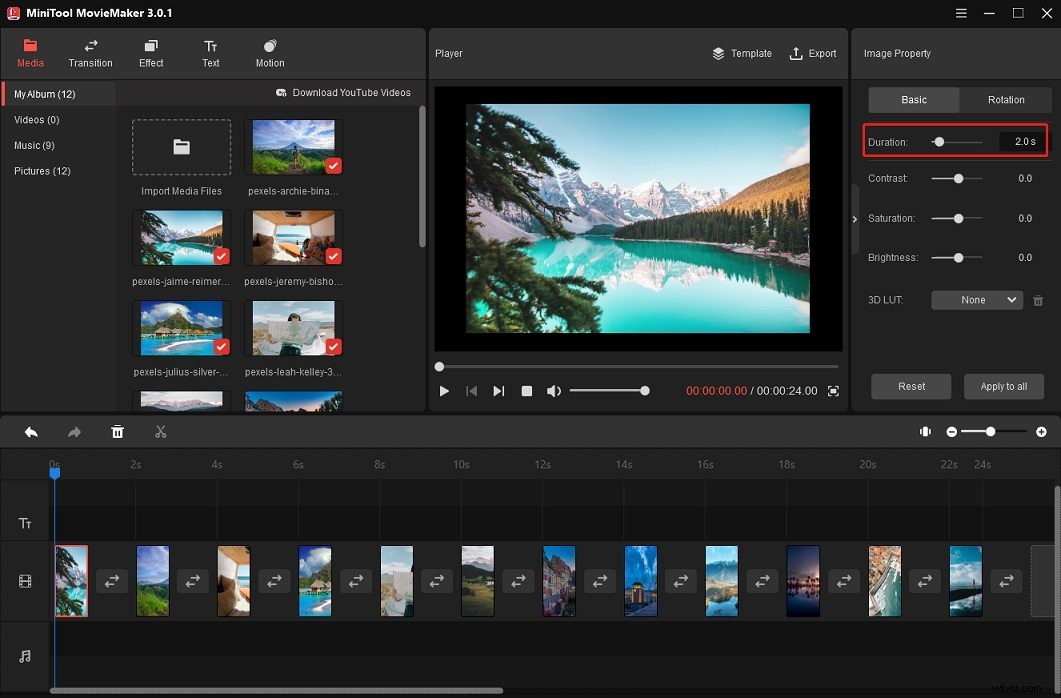
Task: Play the video in the Player
Action: (444, 391)
